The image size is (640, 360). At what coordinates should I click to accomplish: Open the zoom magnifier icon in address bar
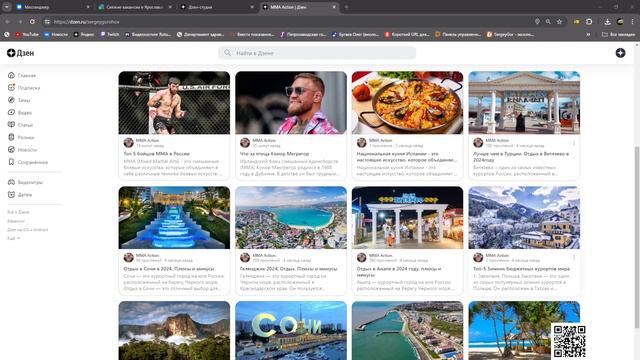[548, 22]
